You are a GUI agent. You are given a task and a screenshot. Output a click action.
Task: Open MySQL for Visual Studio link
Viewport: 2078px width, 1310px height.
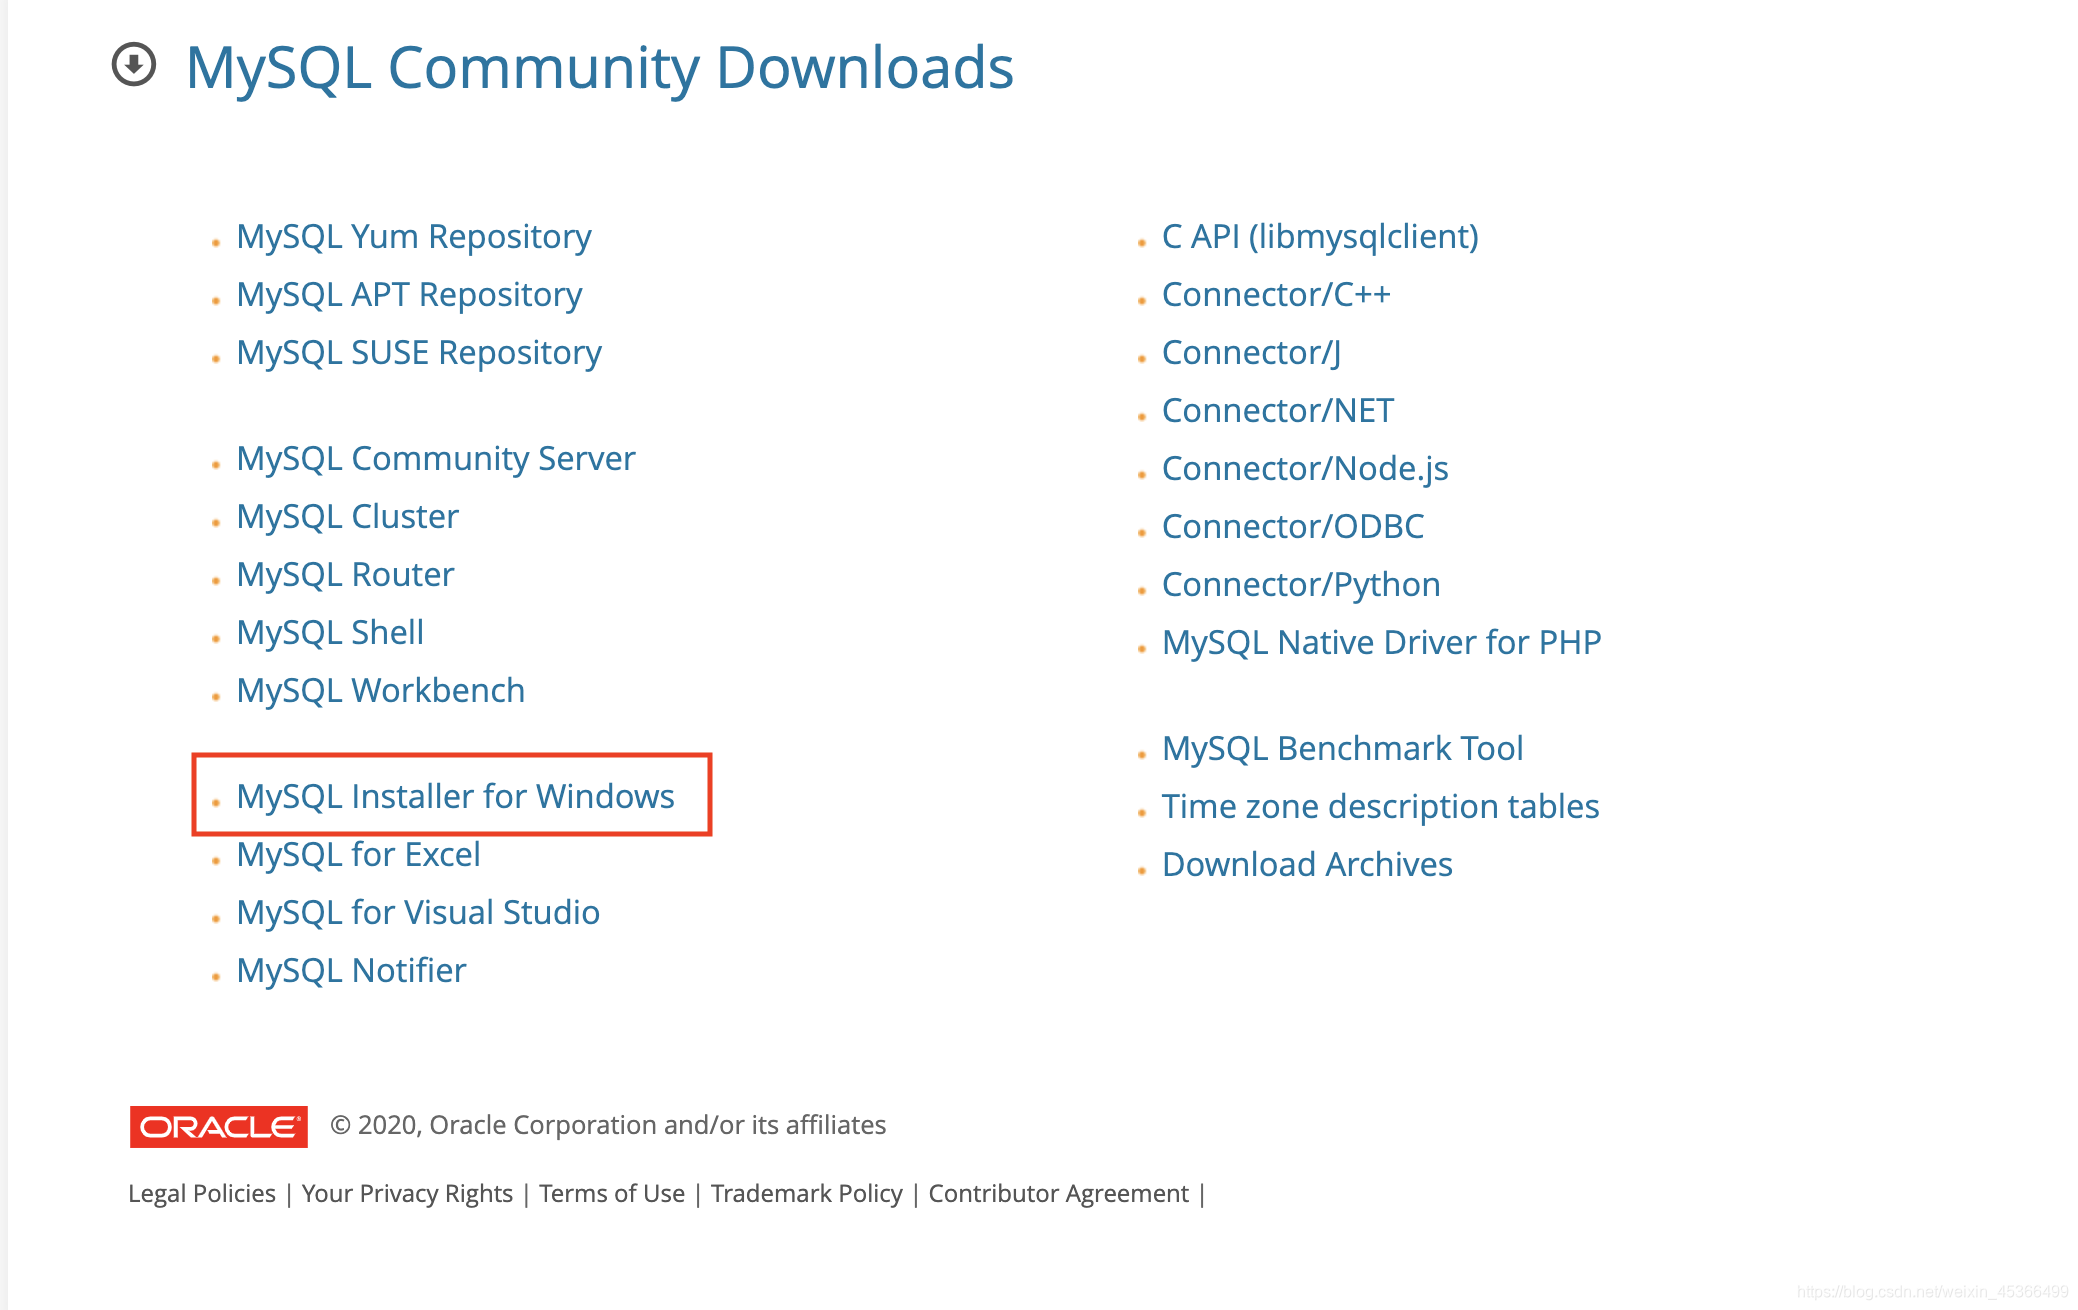point(418,913)
